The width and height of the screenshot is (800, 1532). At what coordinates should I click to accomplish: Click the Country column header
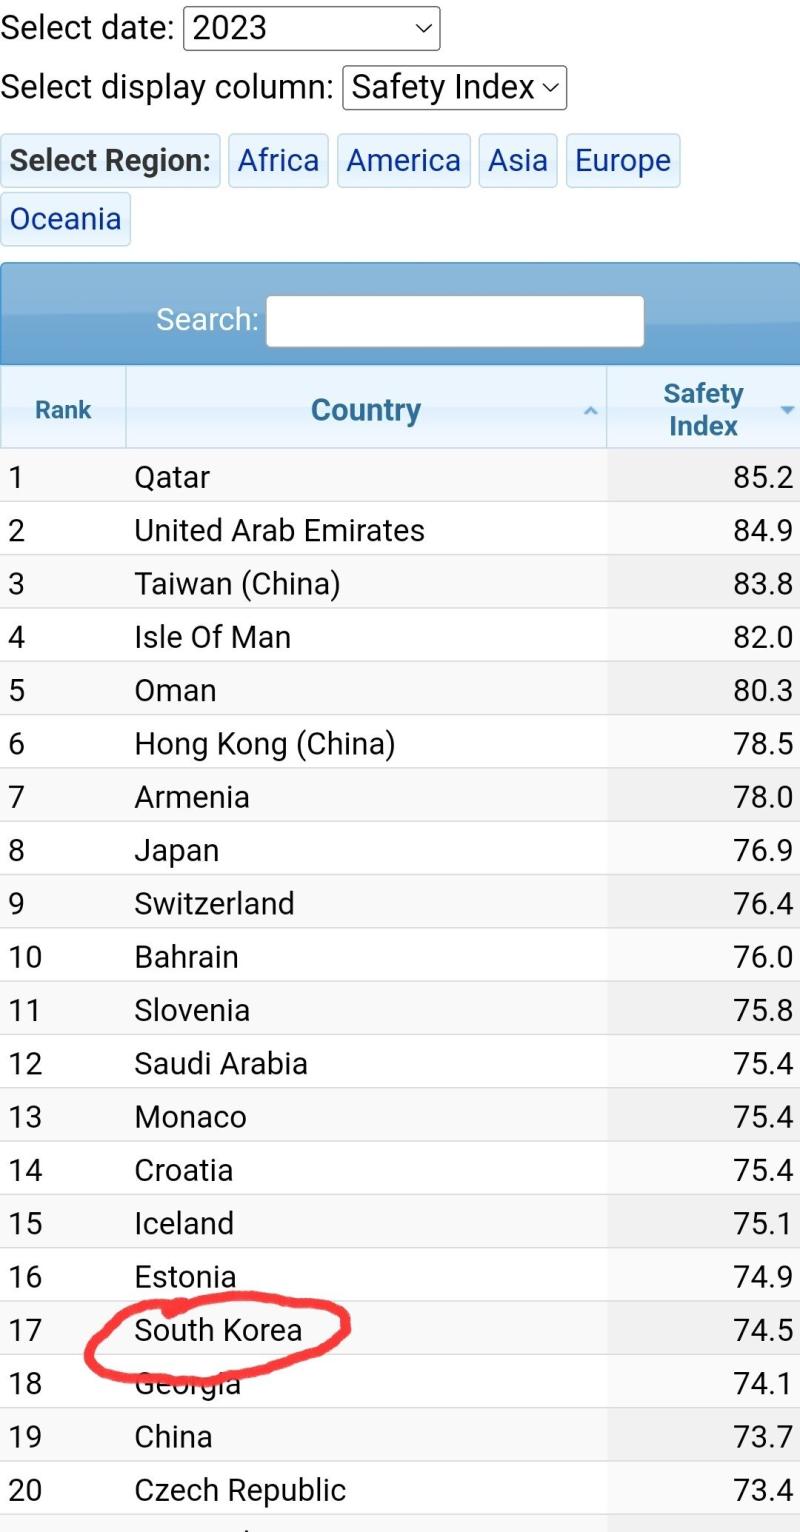coord(366,409)
